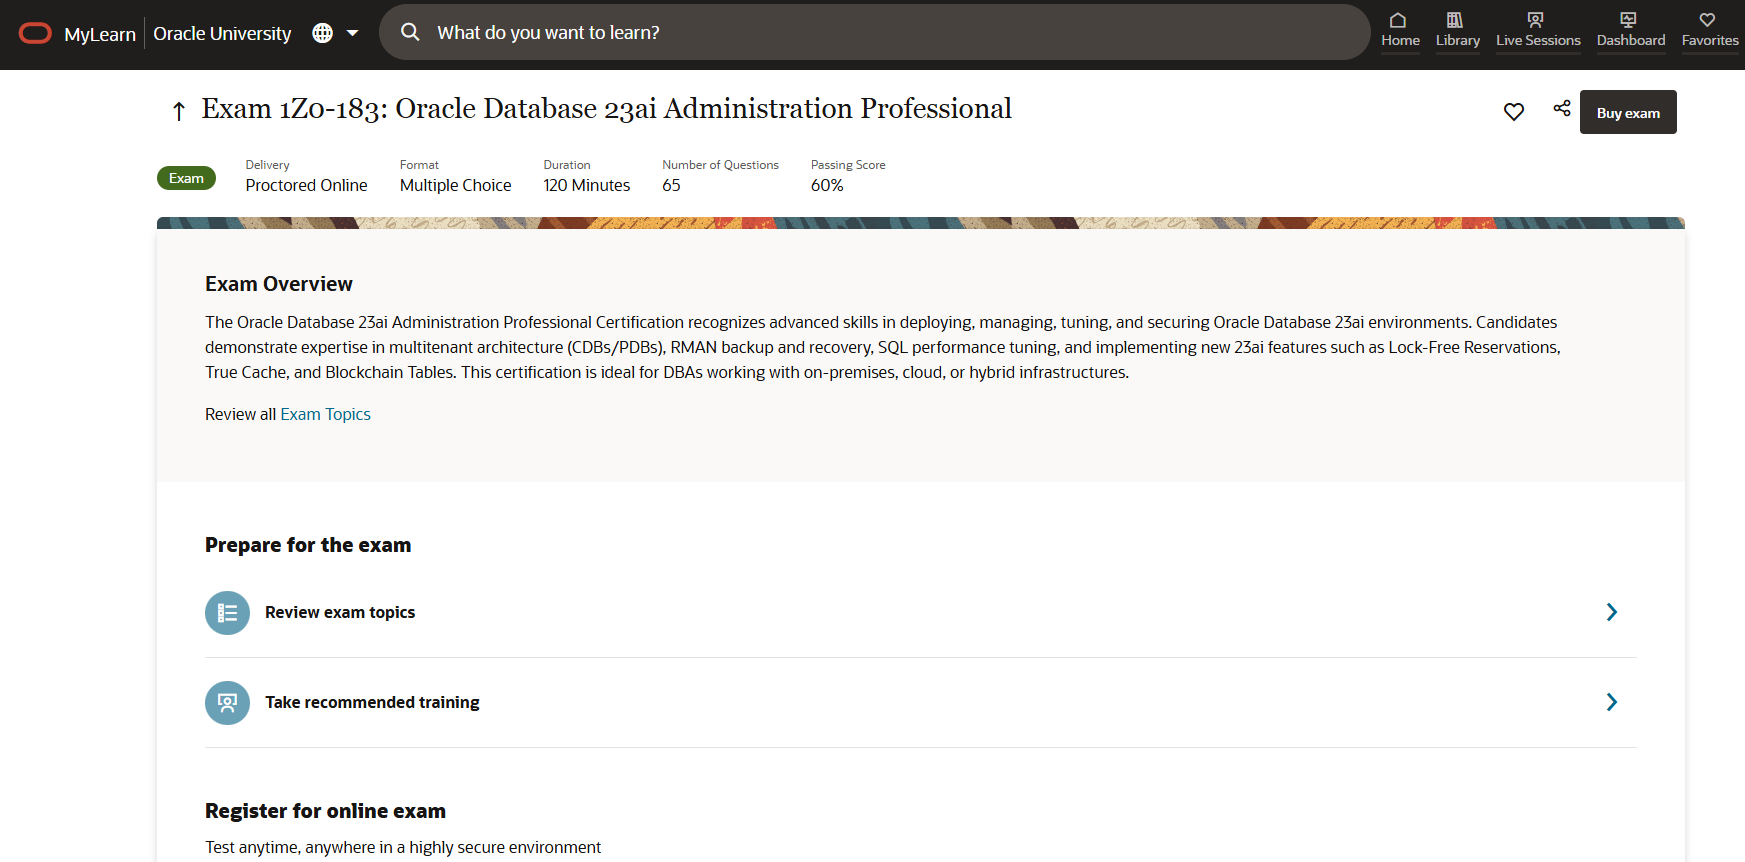Screen dimensions: 1745x862
Task: Select the 'Proctored Online' delivery value
Action: click(306, 185)
